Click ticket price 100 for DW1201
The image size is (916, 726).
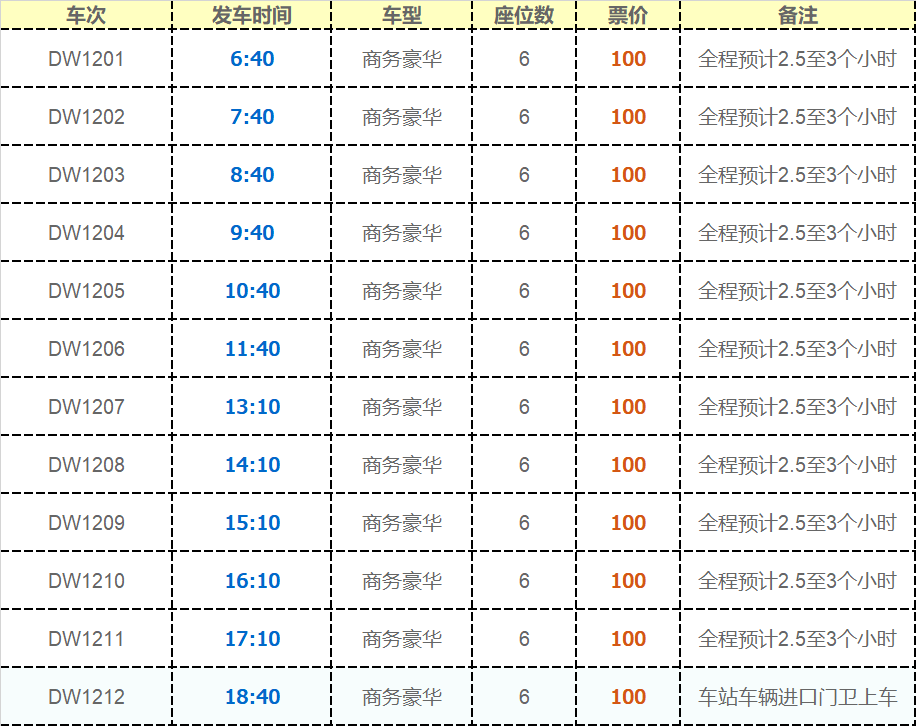coord(628,59)
